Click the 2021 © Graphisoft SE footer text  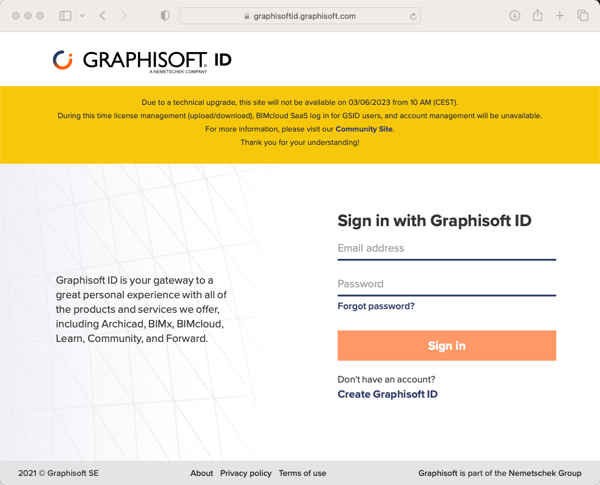click(58, 473)
